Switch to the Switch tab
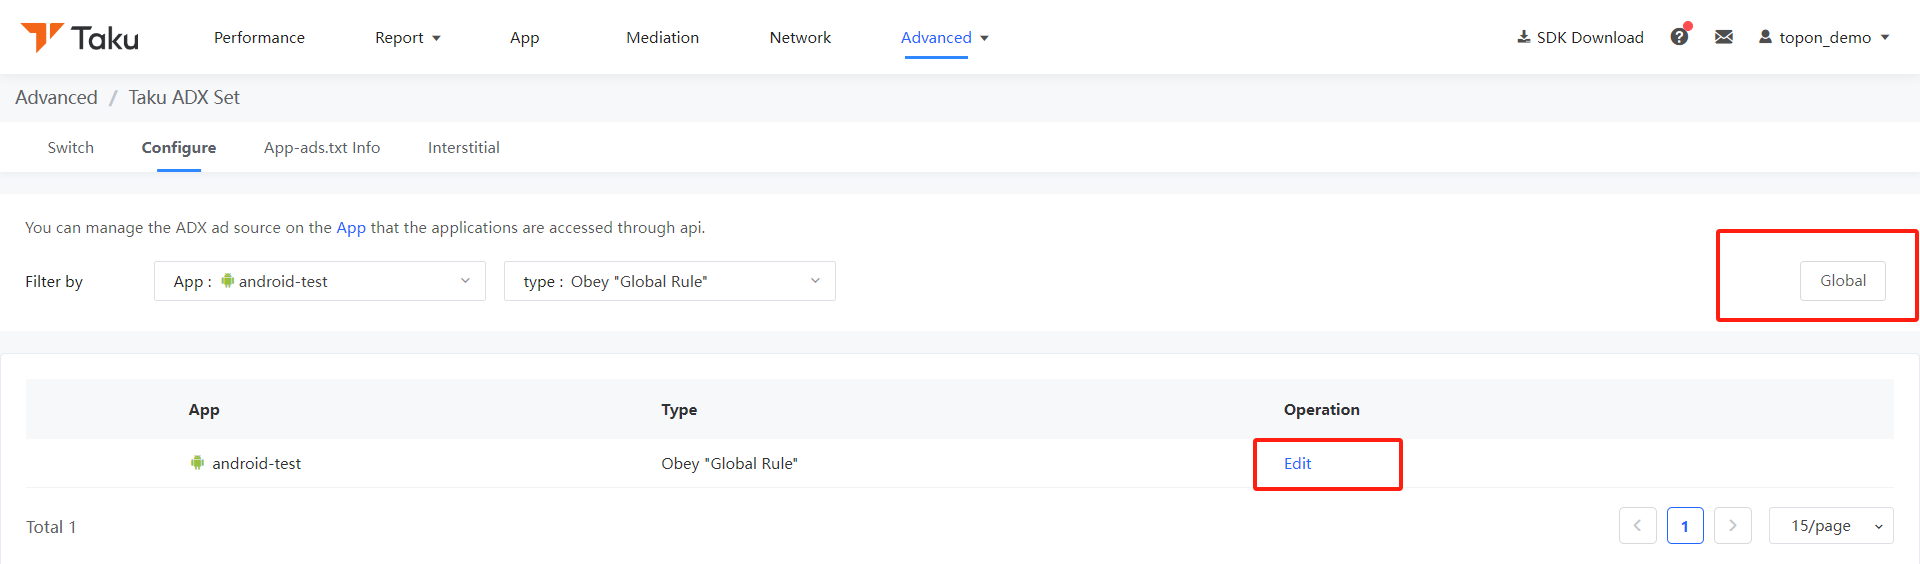The height and width of the screenshot is (564, 1920). click(70, 147)
